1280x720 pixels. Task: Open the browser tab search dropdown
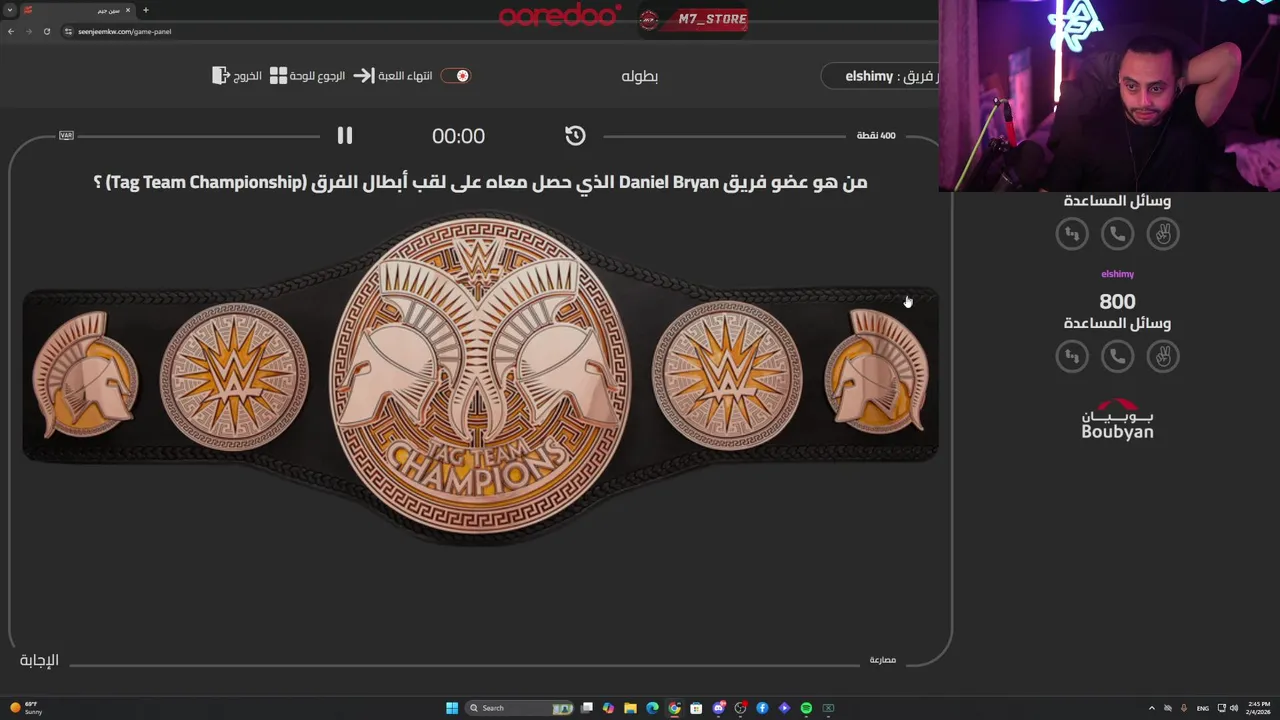click(x=10, y=10)
